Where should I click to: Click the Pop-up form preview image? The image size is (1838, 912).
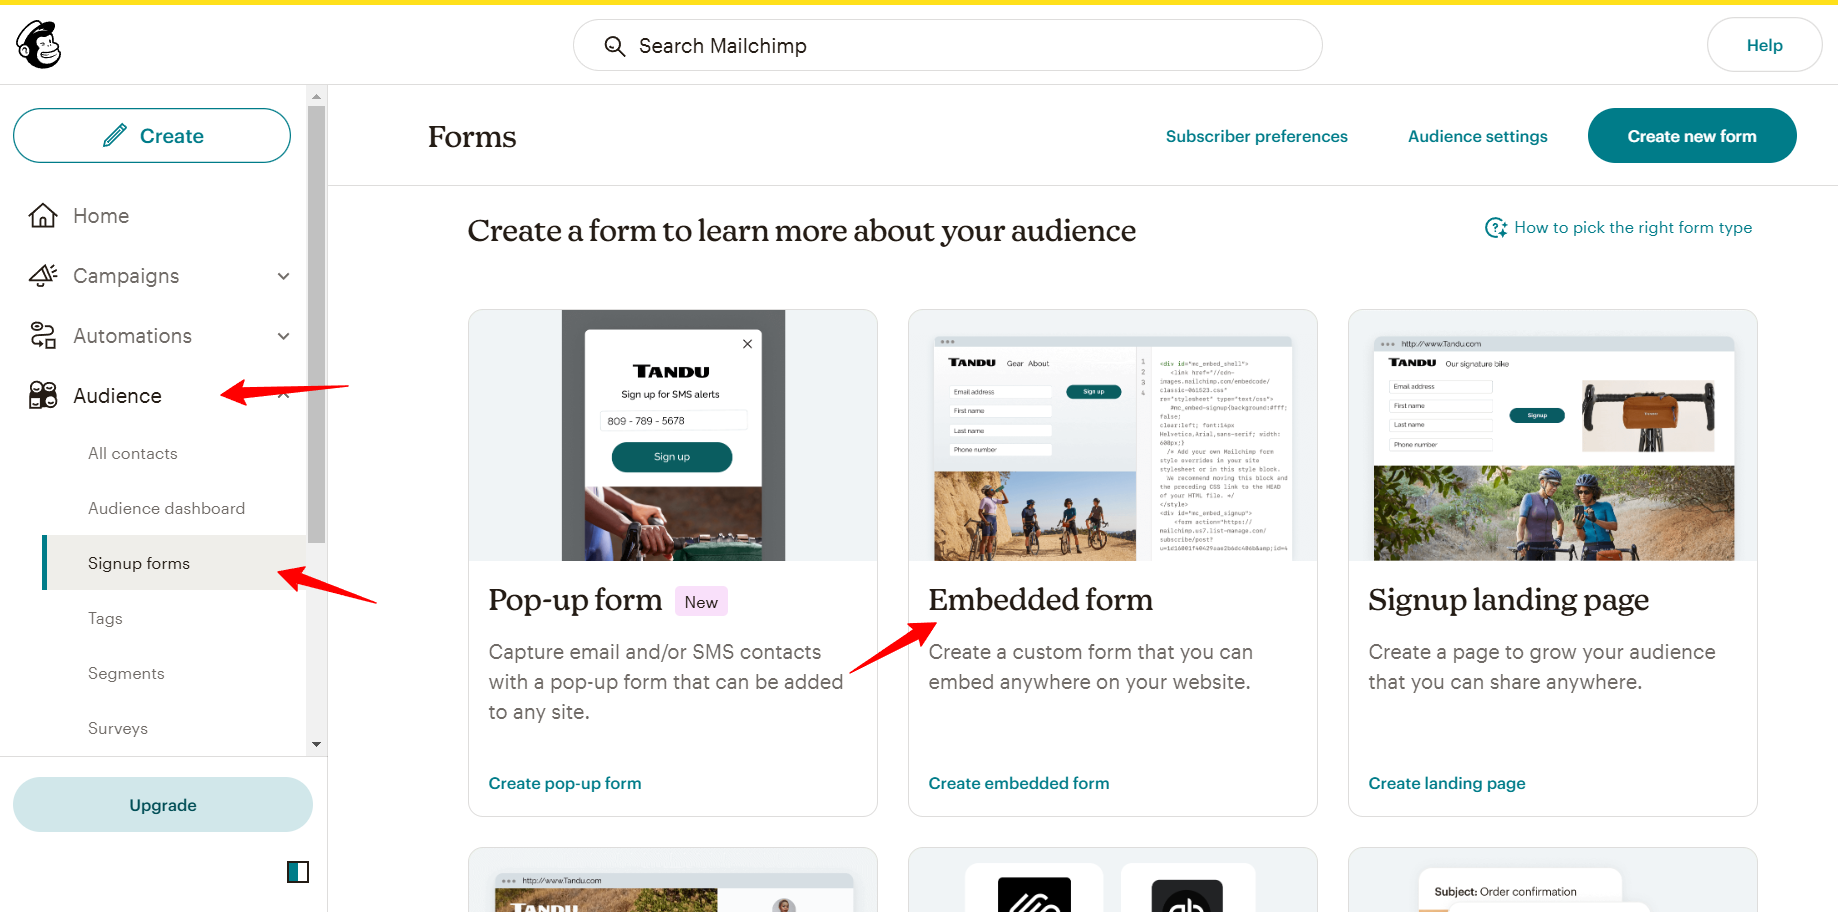point(673,435)
